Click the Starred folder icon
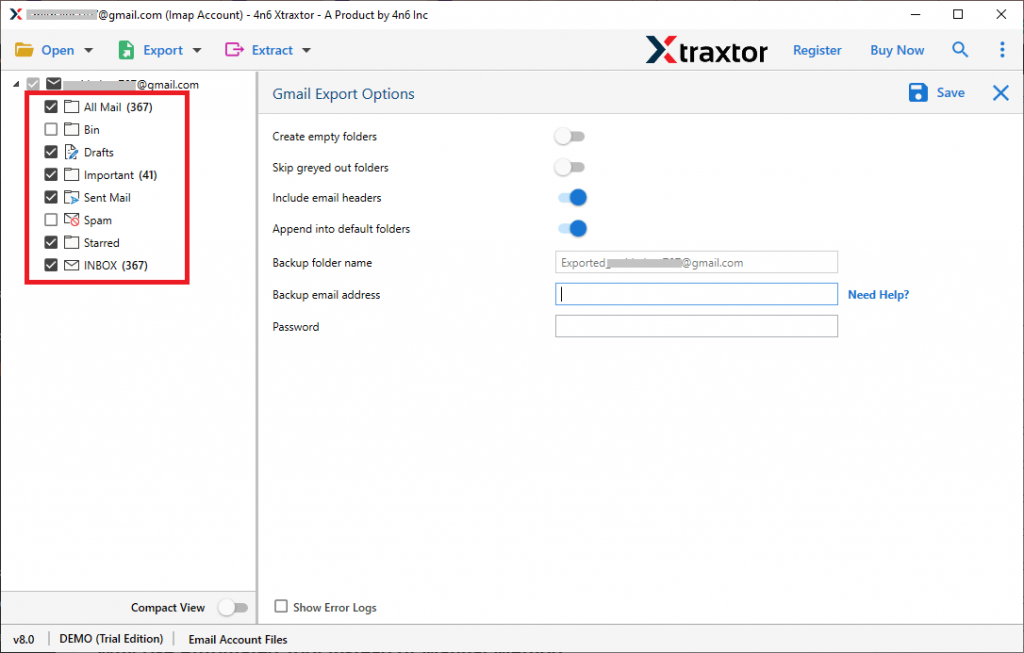Viewport: 1024px width, 653px height. 71,242
